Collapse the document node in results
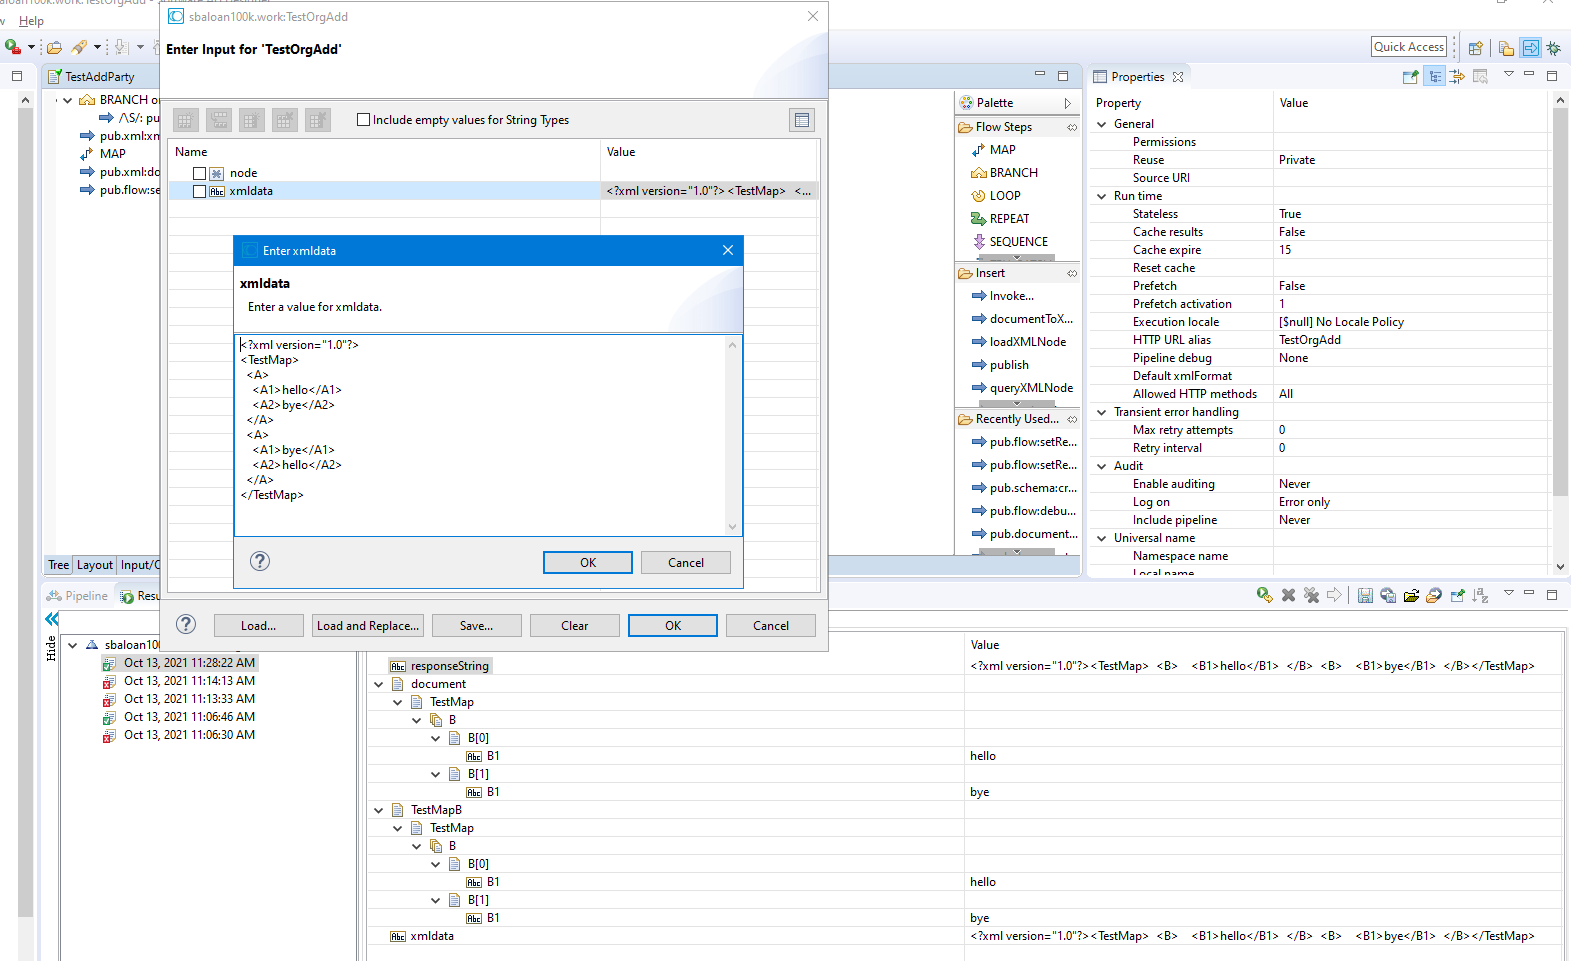This screenshot has height=961, width=1571. point(379,684)
